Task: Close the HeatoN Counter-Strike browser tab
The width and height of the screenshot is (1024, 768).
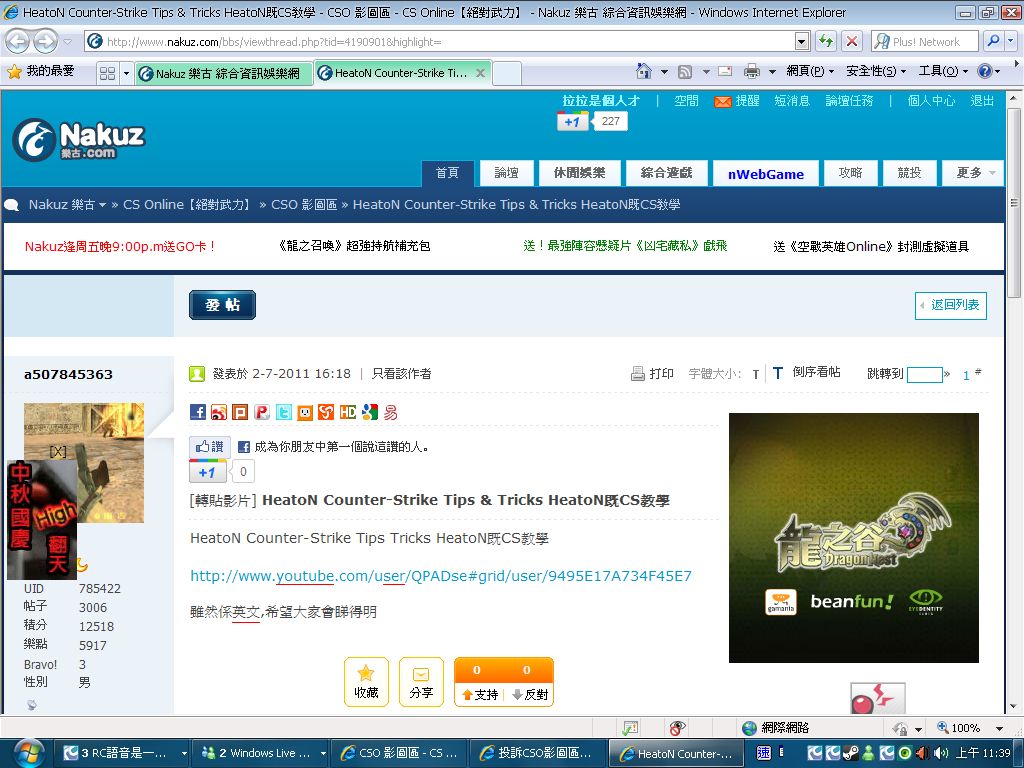Action: pyautogui.click(x=480, y=73)
